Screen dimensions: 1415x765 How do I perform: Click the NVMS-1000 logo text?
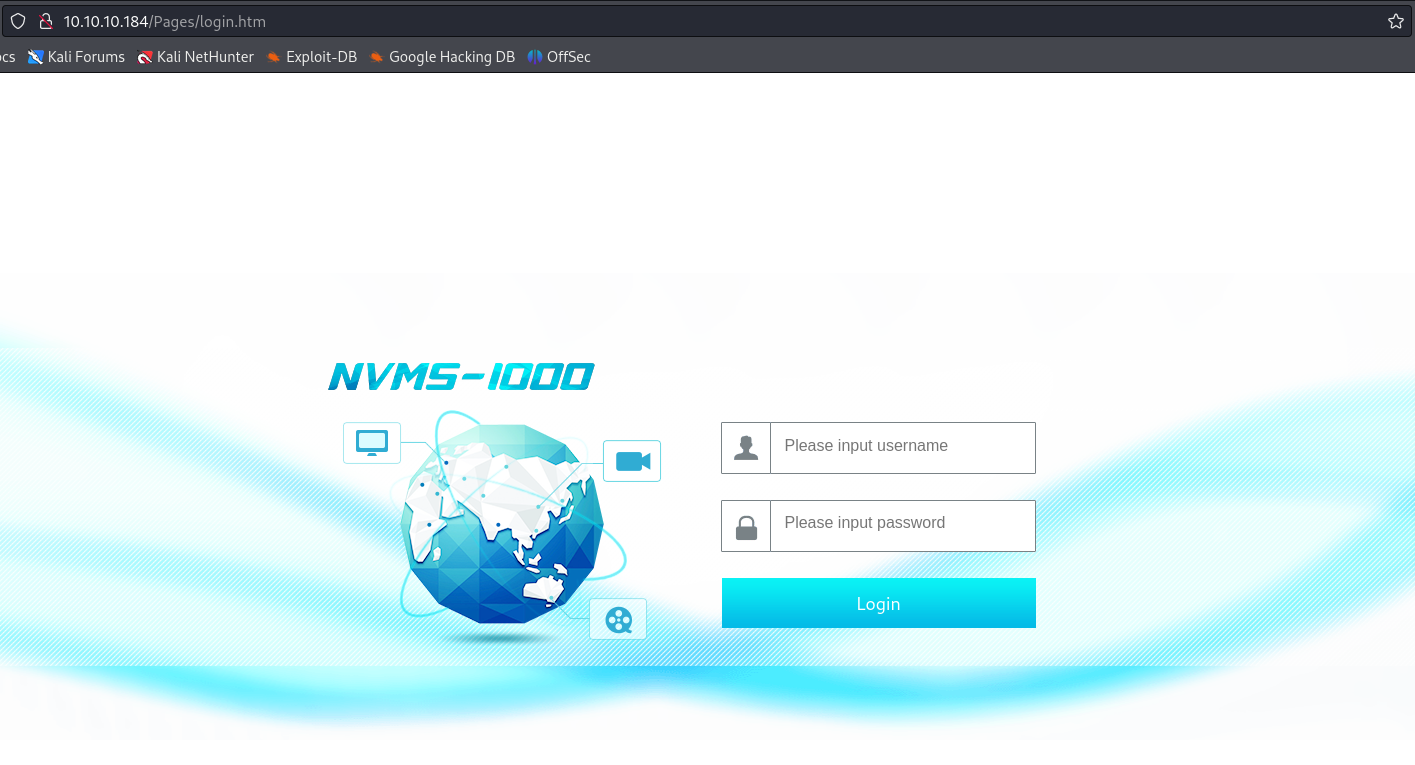click(461, 377)
